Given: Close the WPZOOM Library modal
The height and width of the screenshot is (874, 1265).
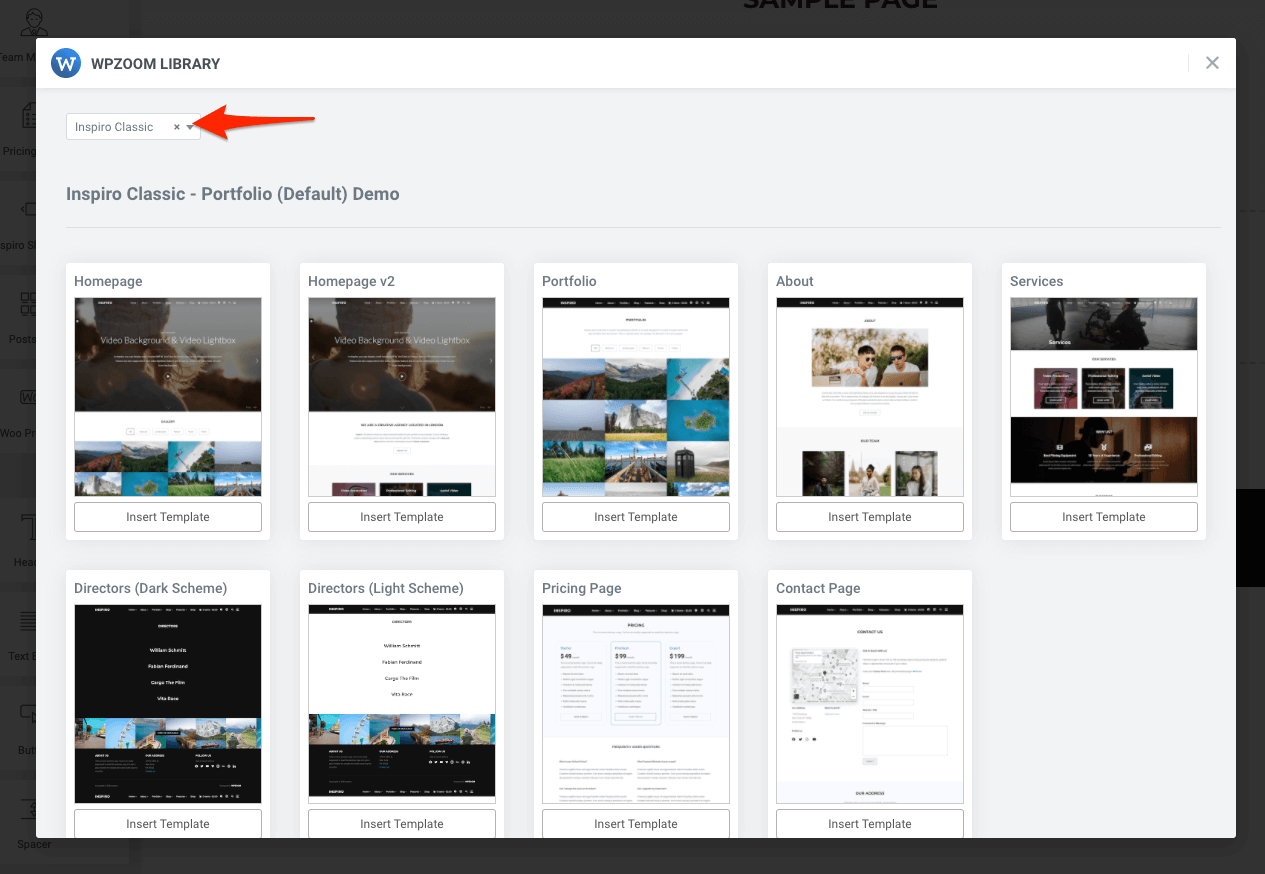Looking at the screenshot, I should (1212, 63).
